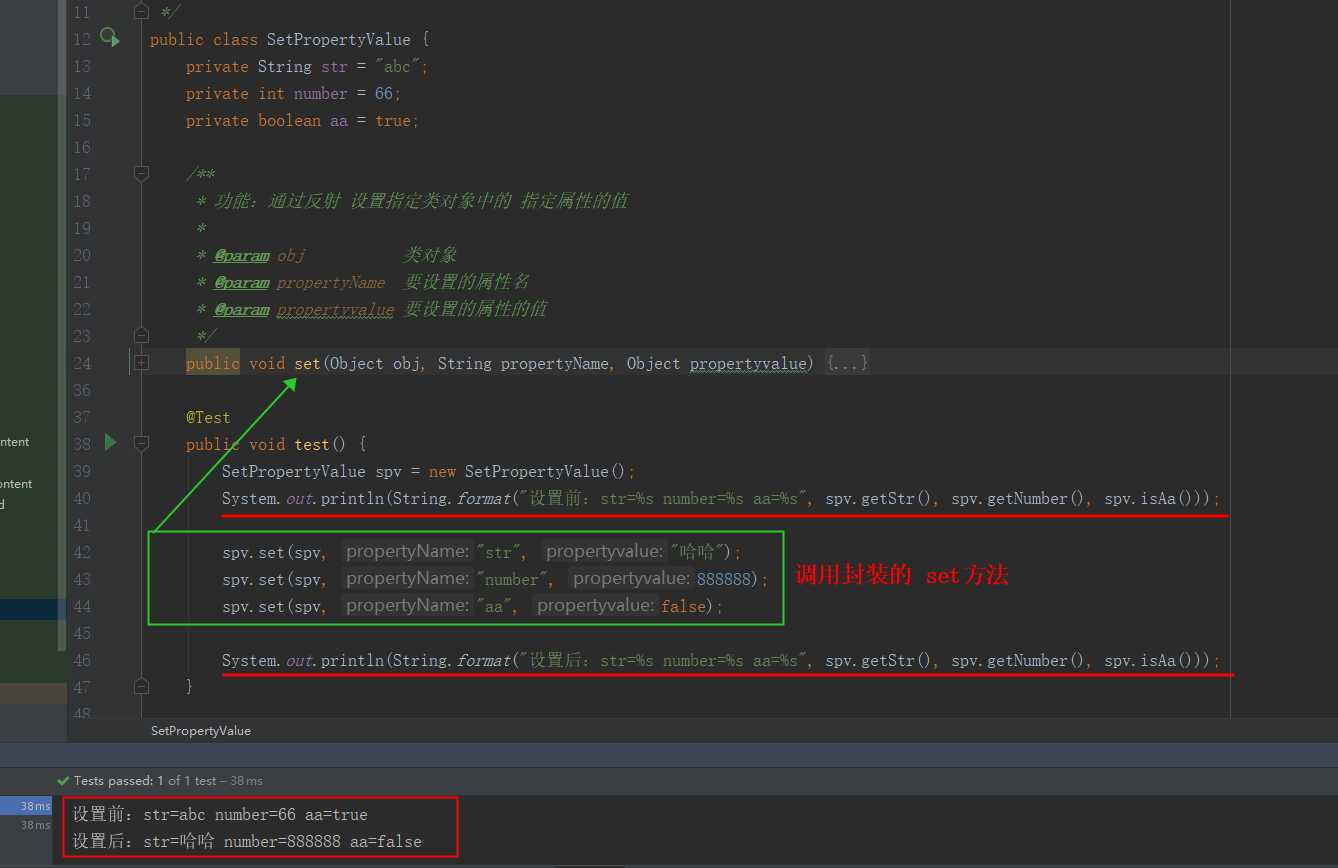Click spv.isAa() on line 46

coord(1153,660)
